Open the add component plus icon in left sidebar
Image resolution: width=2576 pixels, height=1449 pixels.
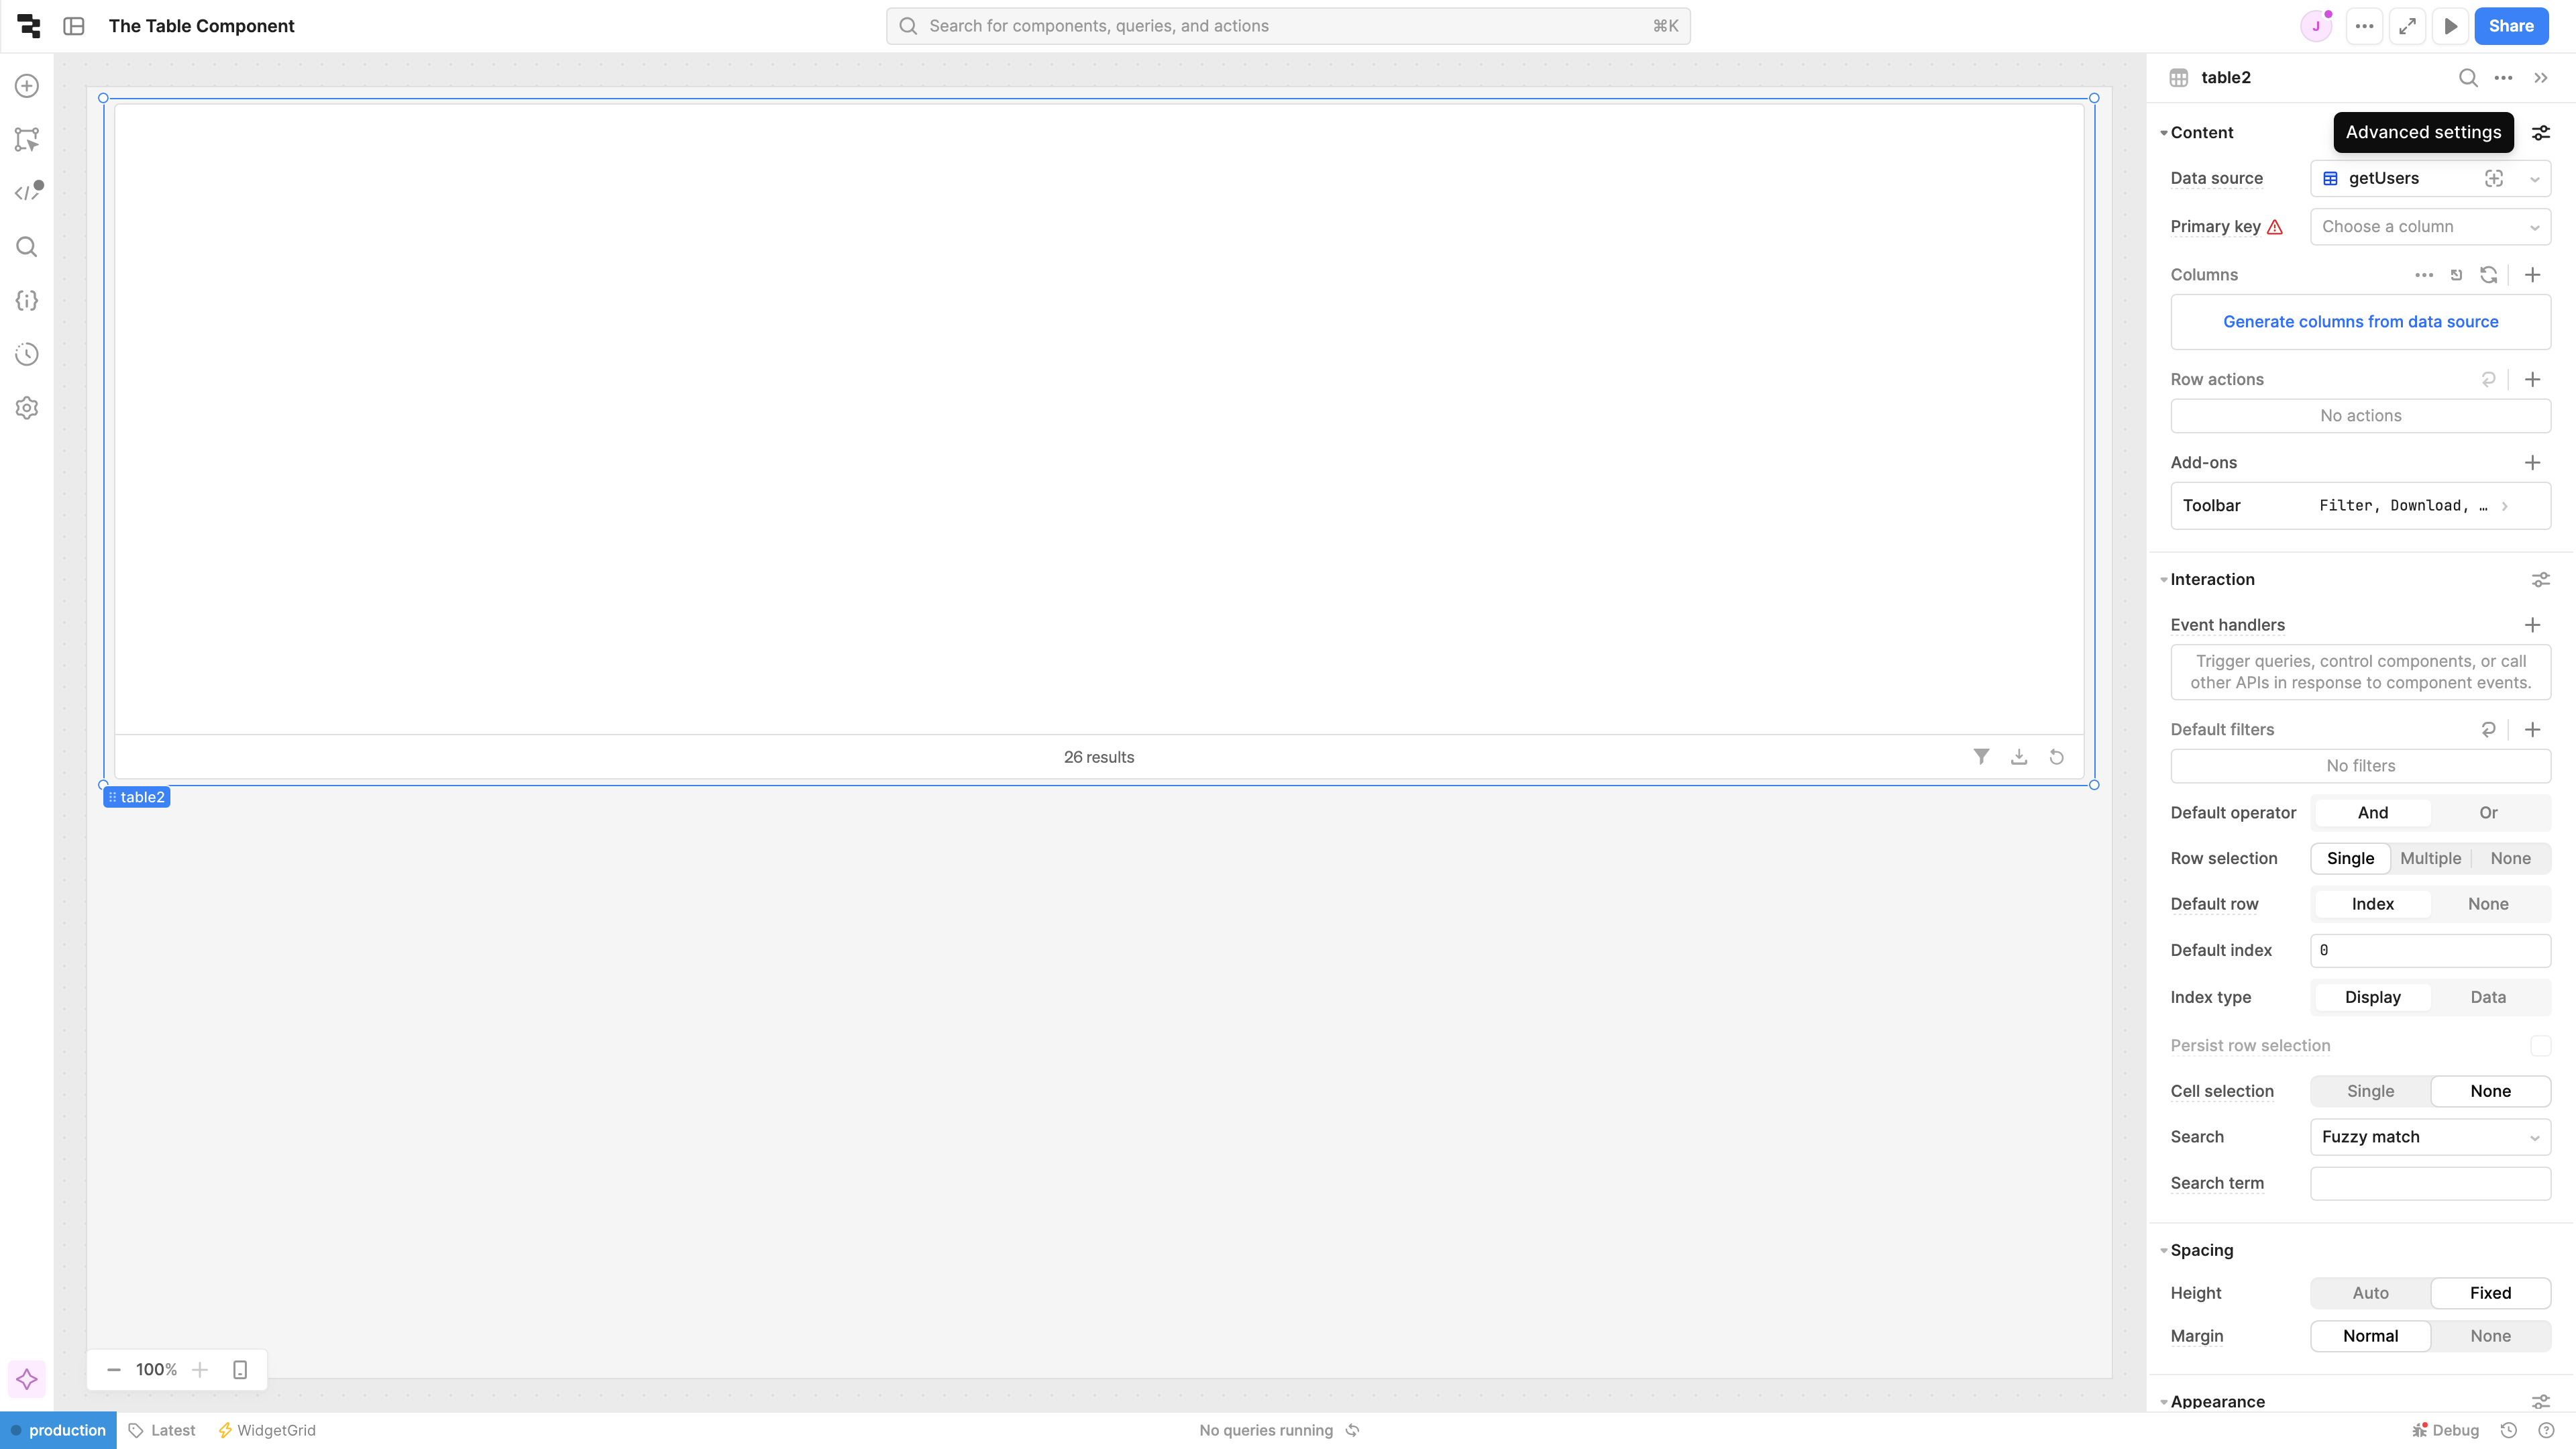27,86
